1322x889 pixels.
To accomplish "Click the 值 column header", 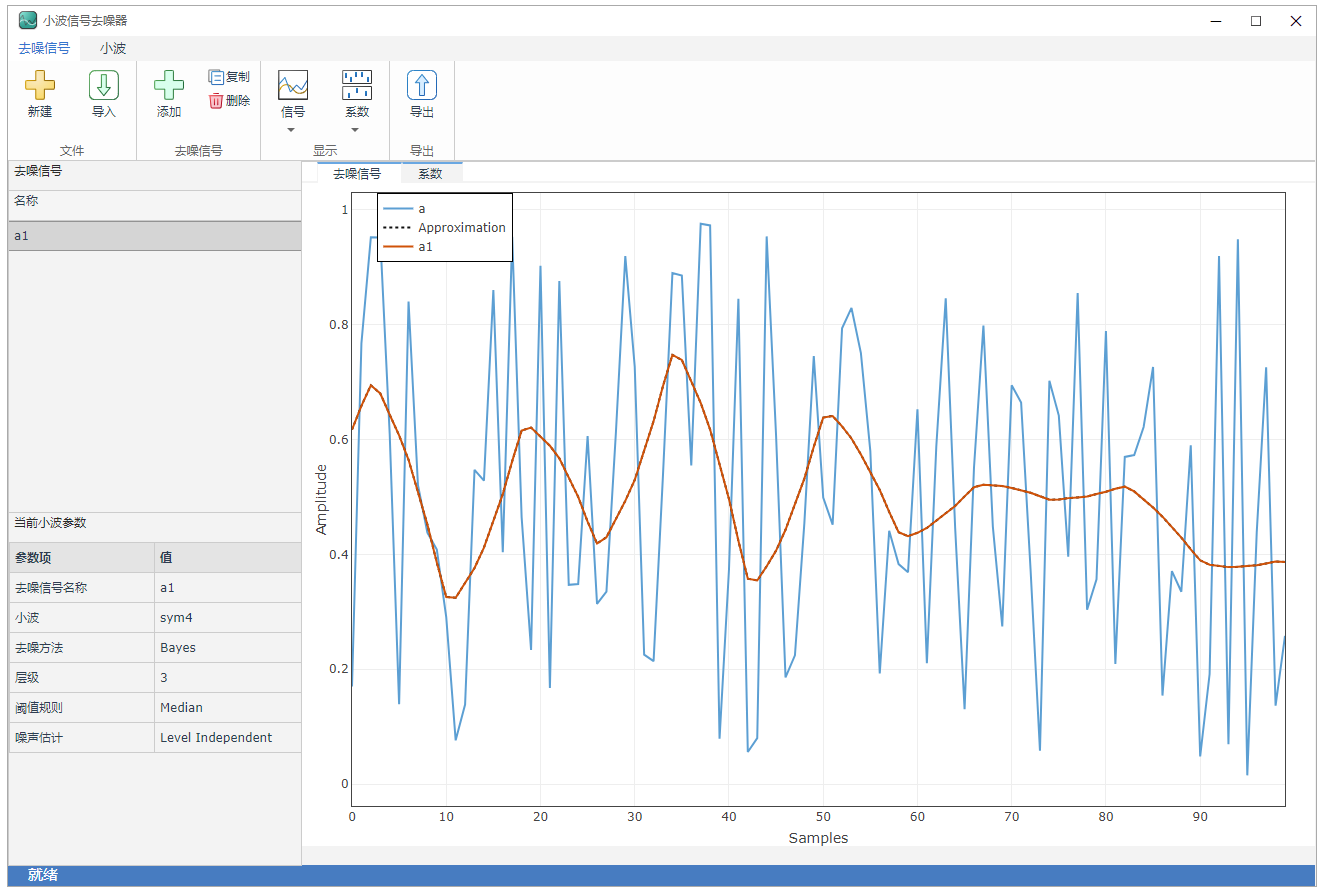I will [228, 558].
